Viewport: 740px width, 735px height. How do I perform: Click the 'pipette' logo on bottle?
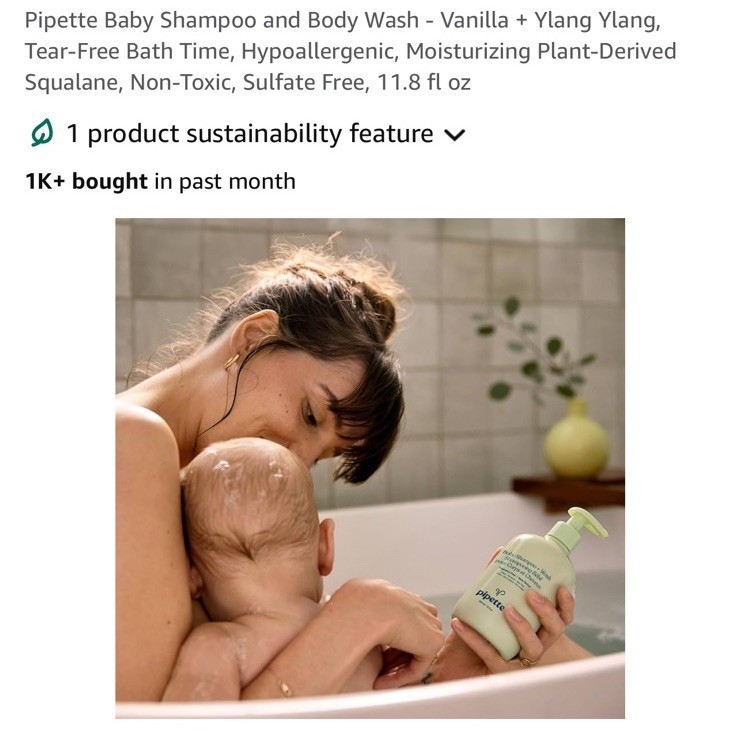tap(490, 599)
